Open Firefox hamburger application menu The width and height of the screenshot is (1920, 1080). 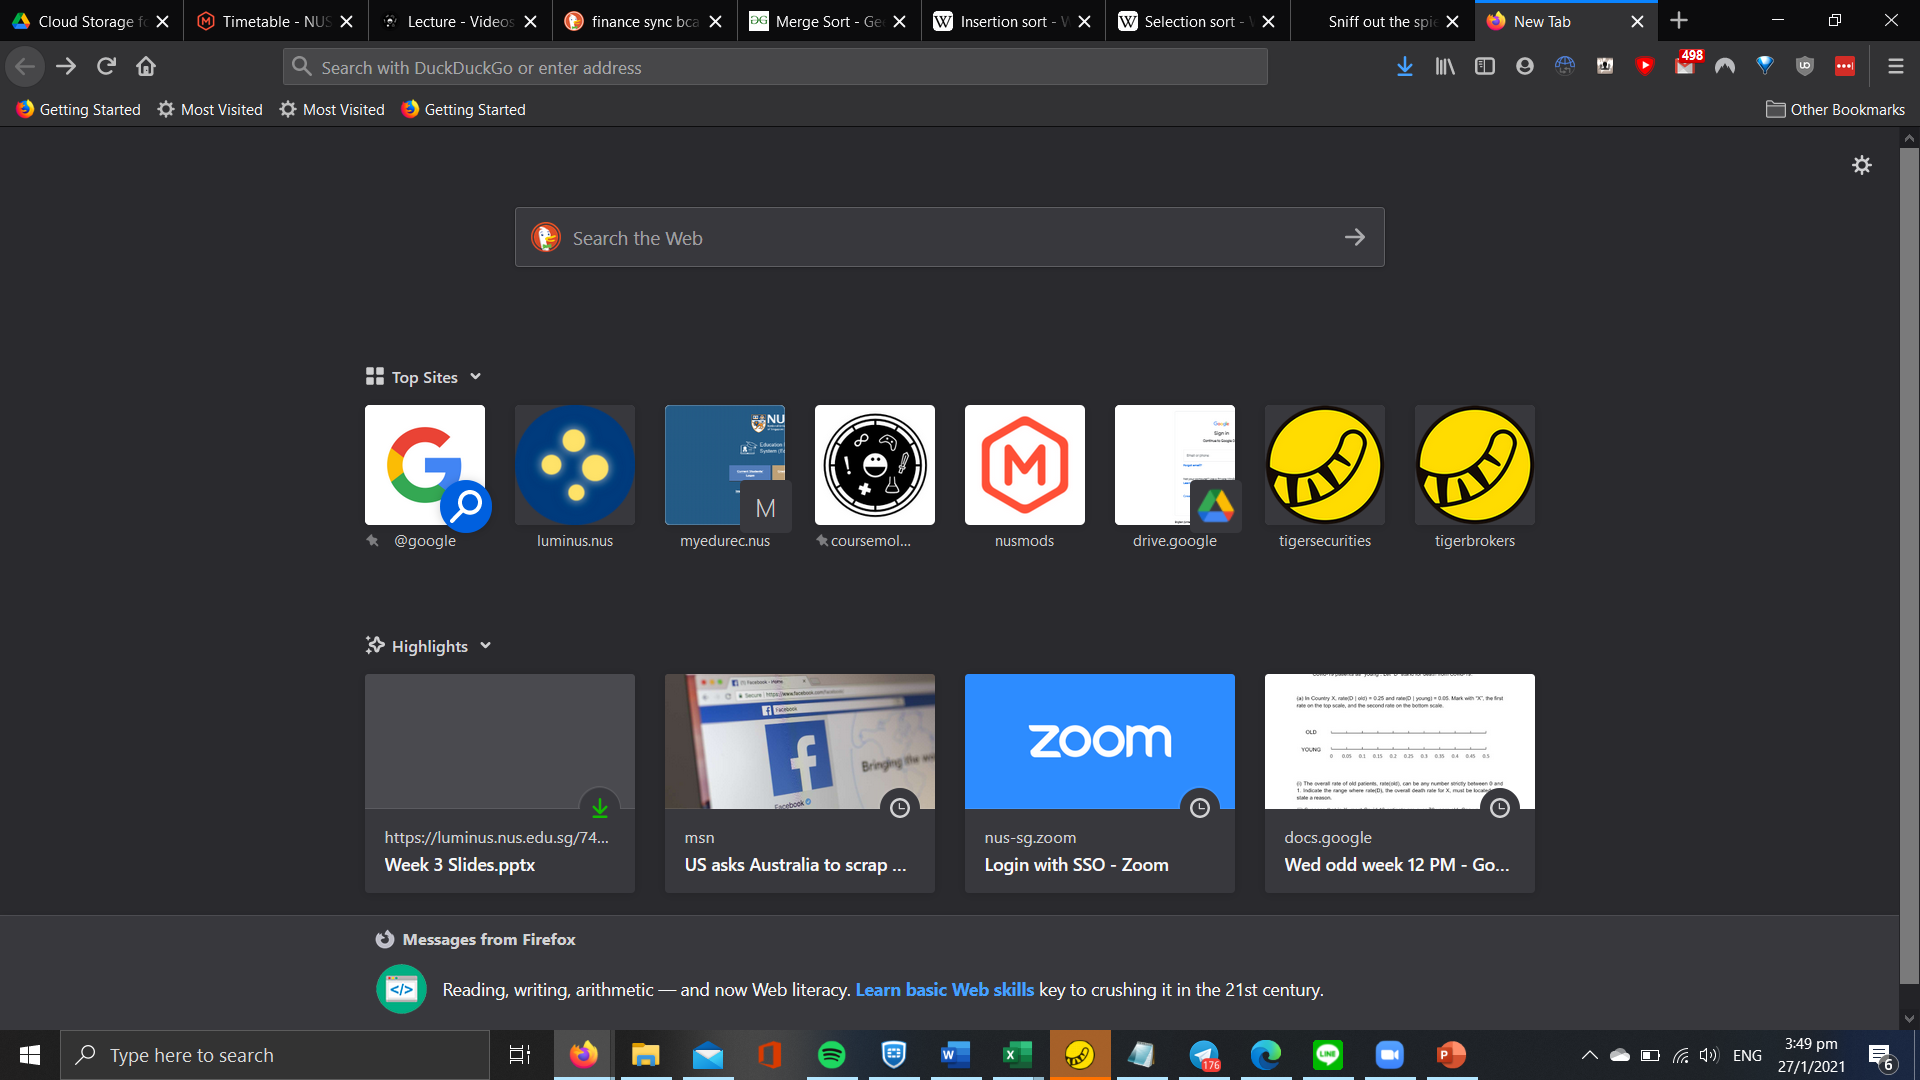(1895, 66)
